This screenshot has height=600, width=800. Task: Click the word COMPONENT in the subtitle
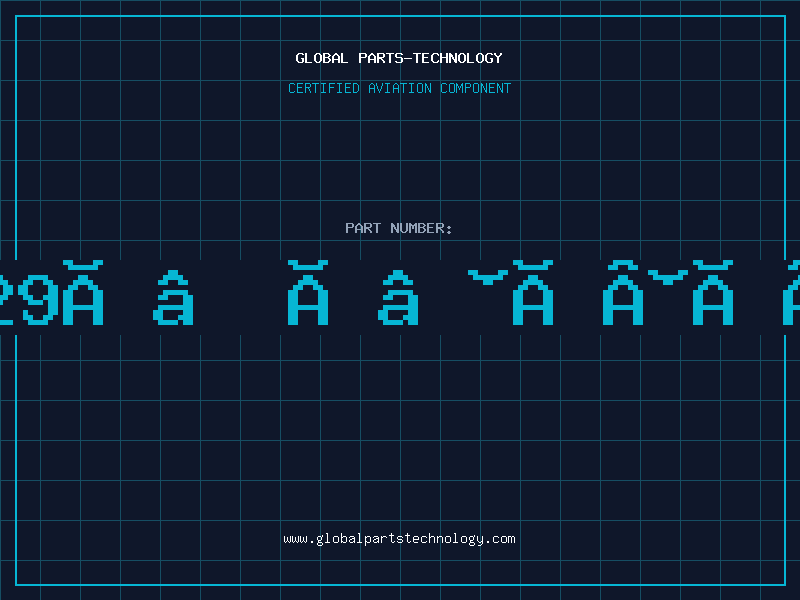476,88
